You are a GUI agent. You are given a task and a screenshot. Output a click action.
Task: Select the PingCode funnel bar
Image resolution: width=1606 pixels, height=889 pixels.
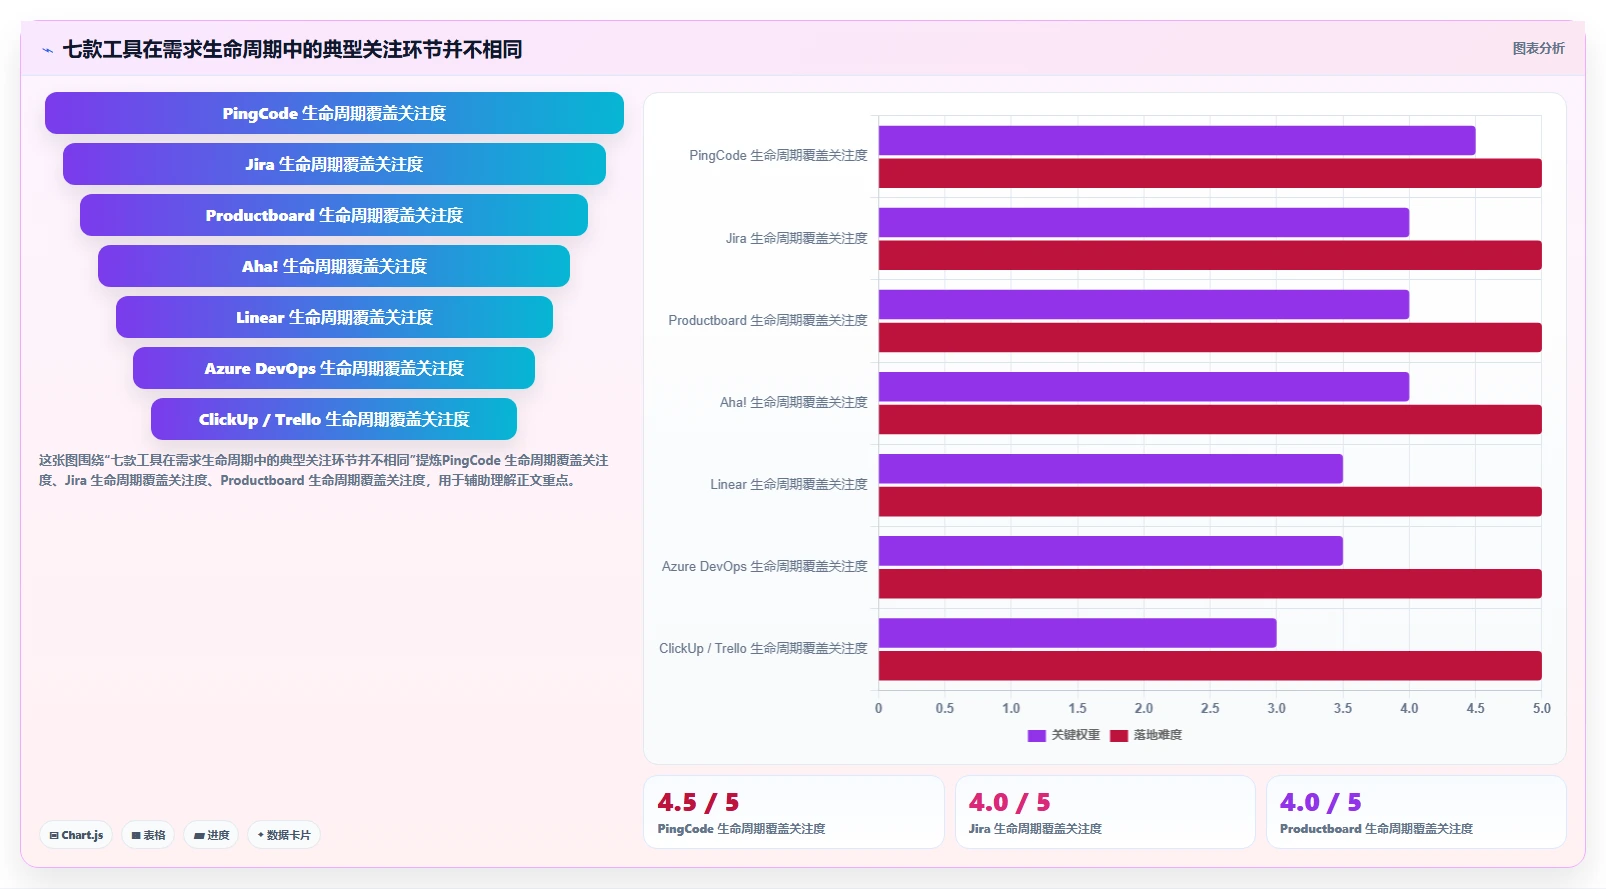tap(334, 113)
